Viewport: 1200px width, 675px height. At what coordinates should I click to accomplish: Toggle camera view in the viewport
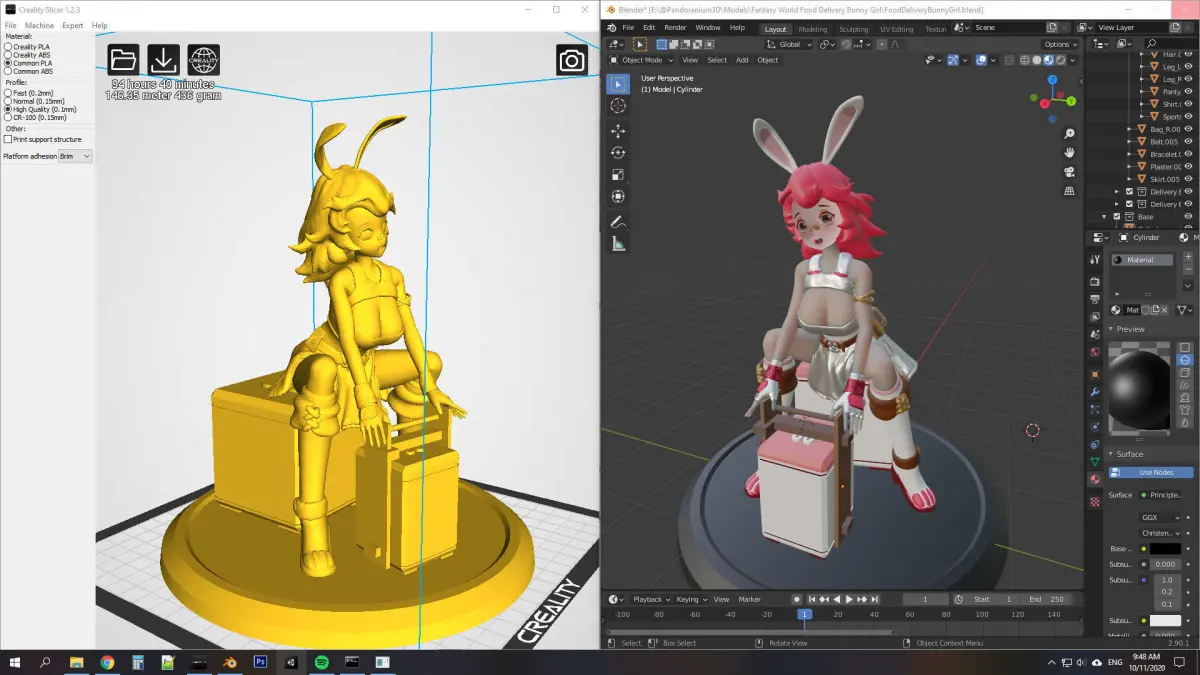click(1069, 172)
